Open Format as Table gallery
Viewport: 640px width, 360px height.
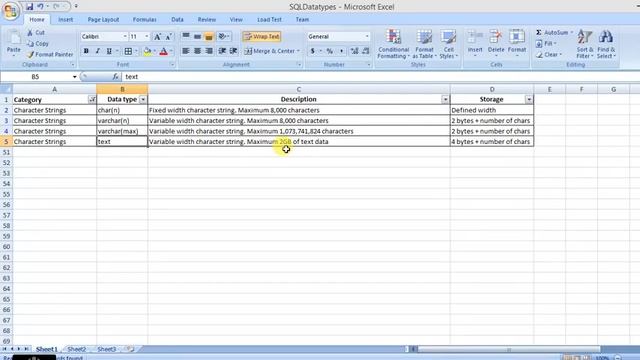tap(424, 44)
